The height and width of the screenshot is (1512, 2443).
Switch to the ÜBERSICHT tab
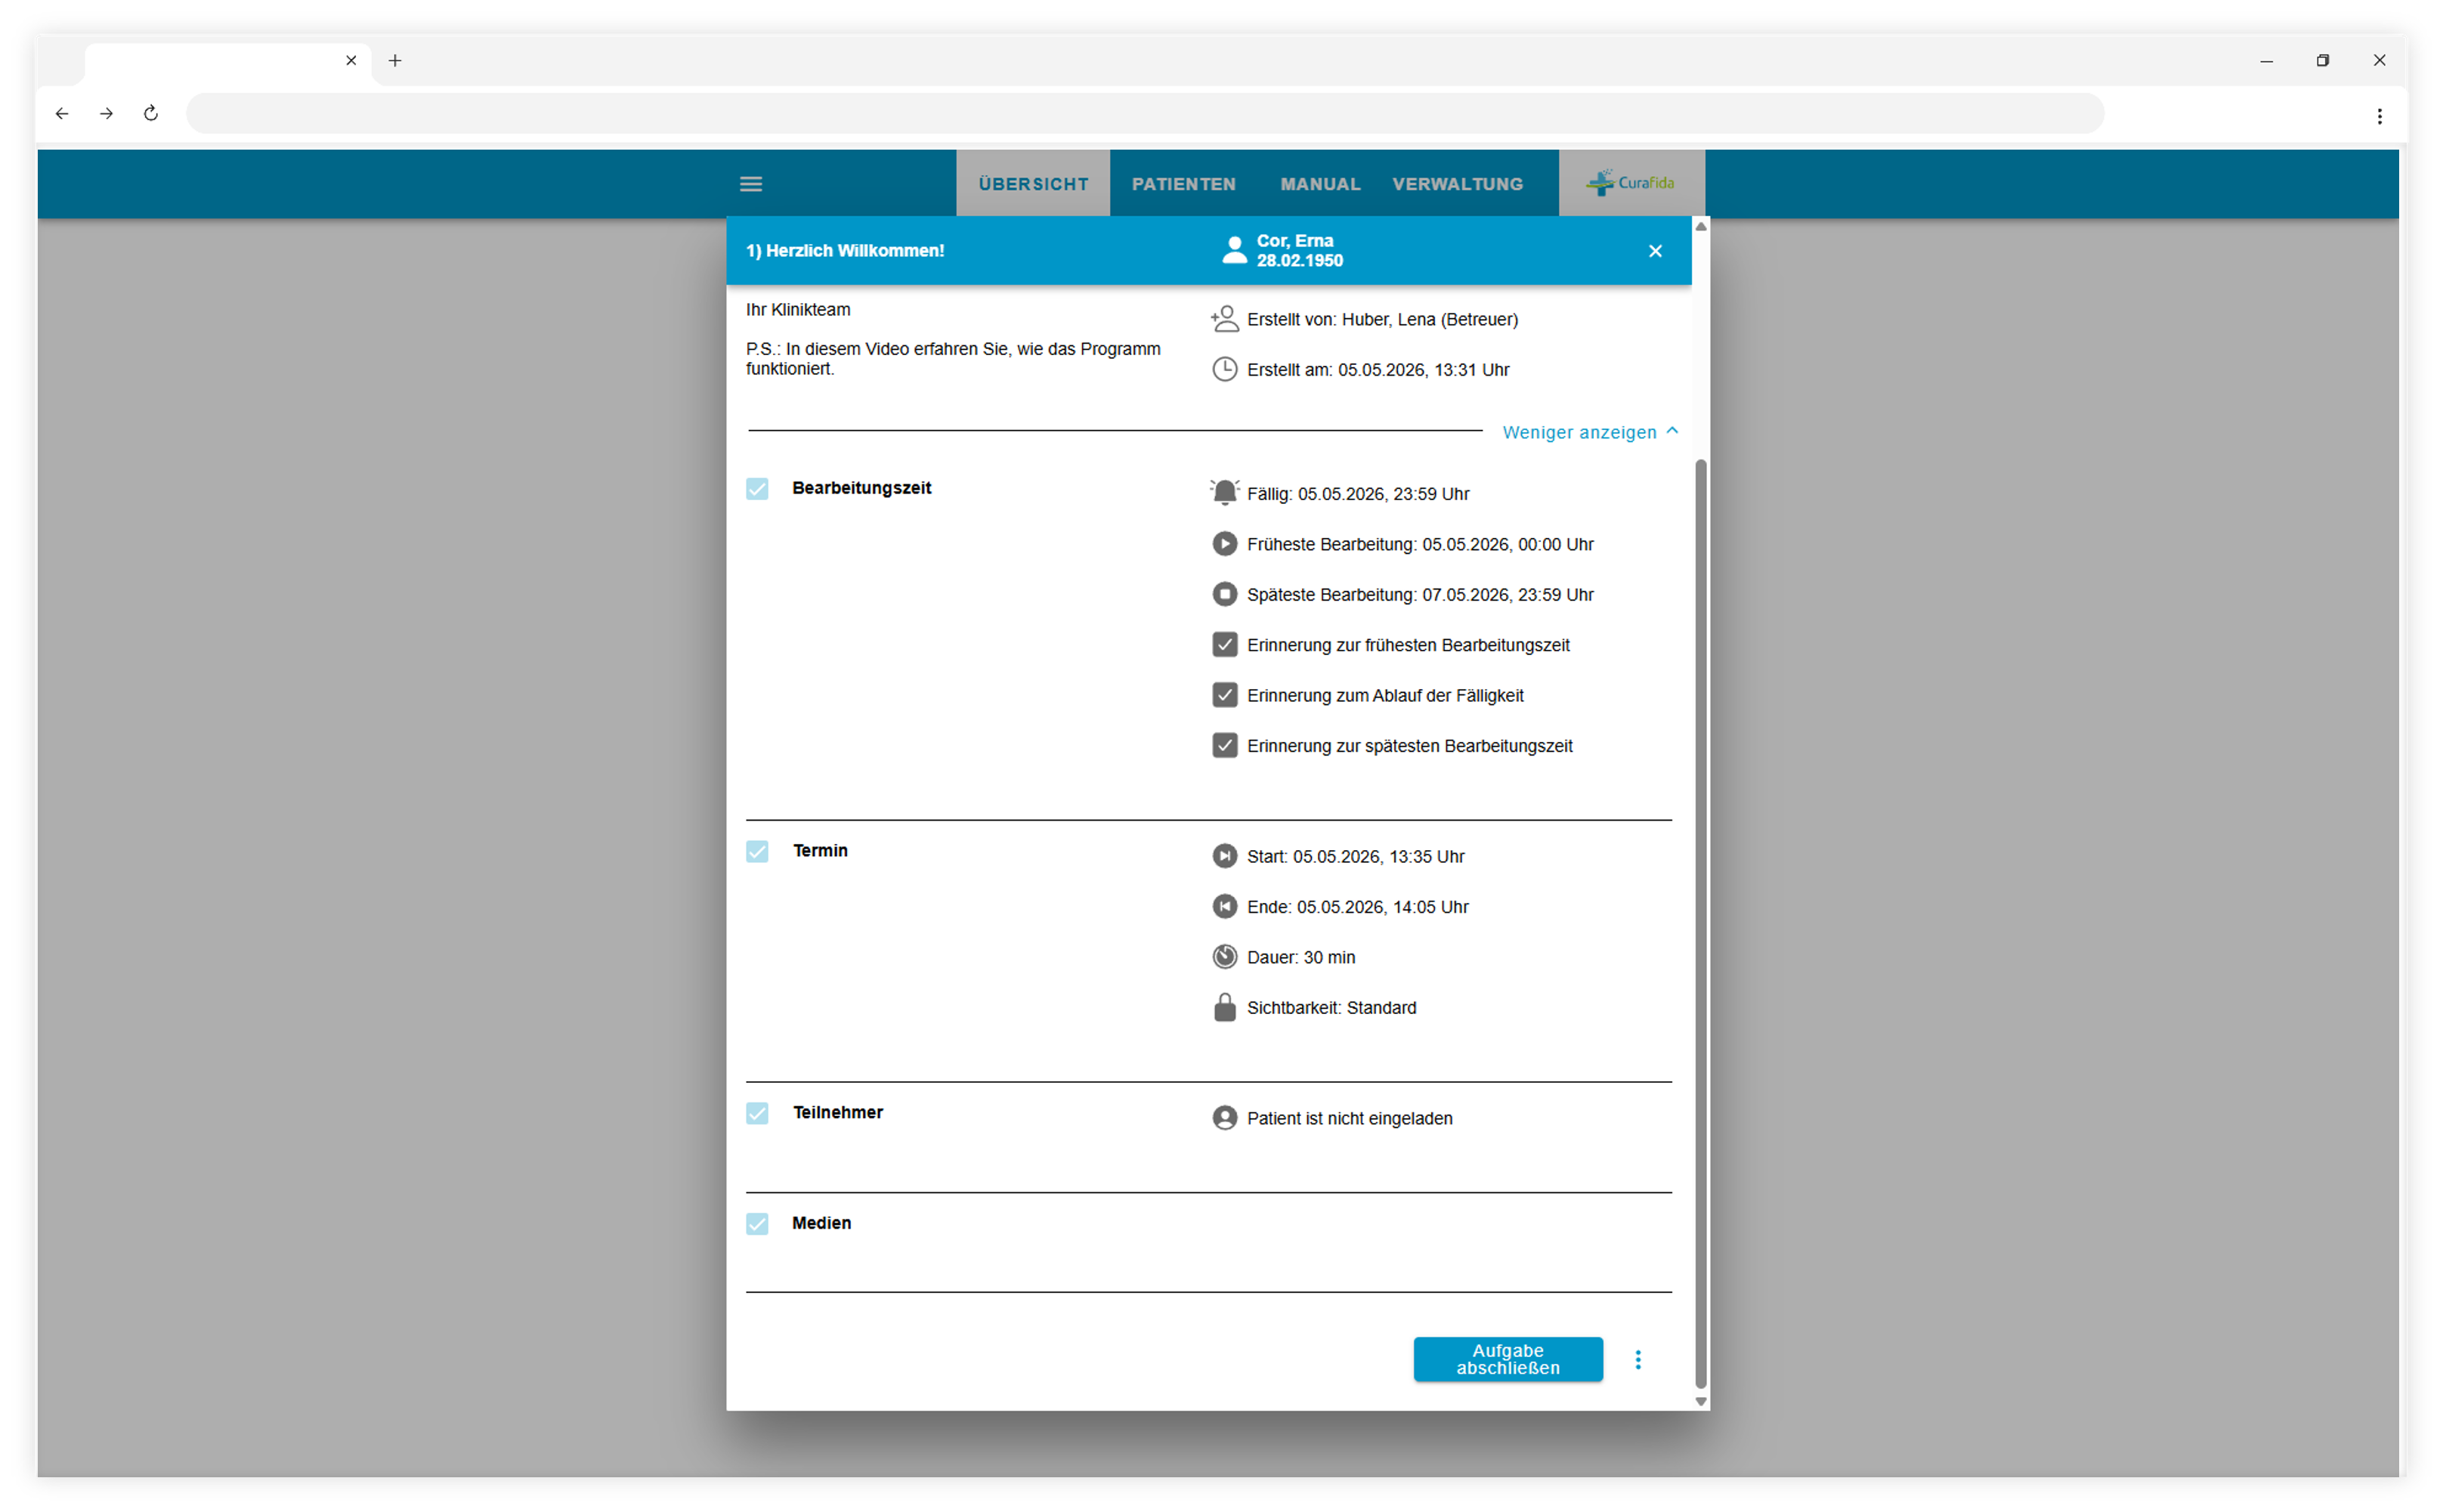click(x=1033, y=184)
